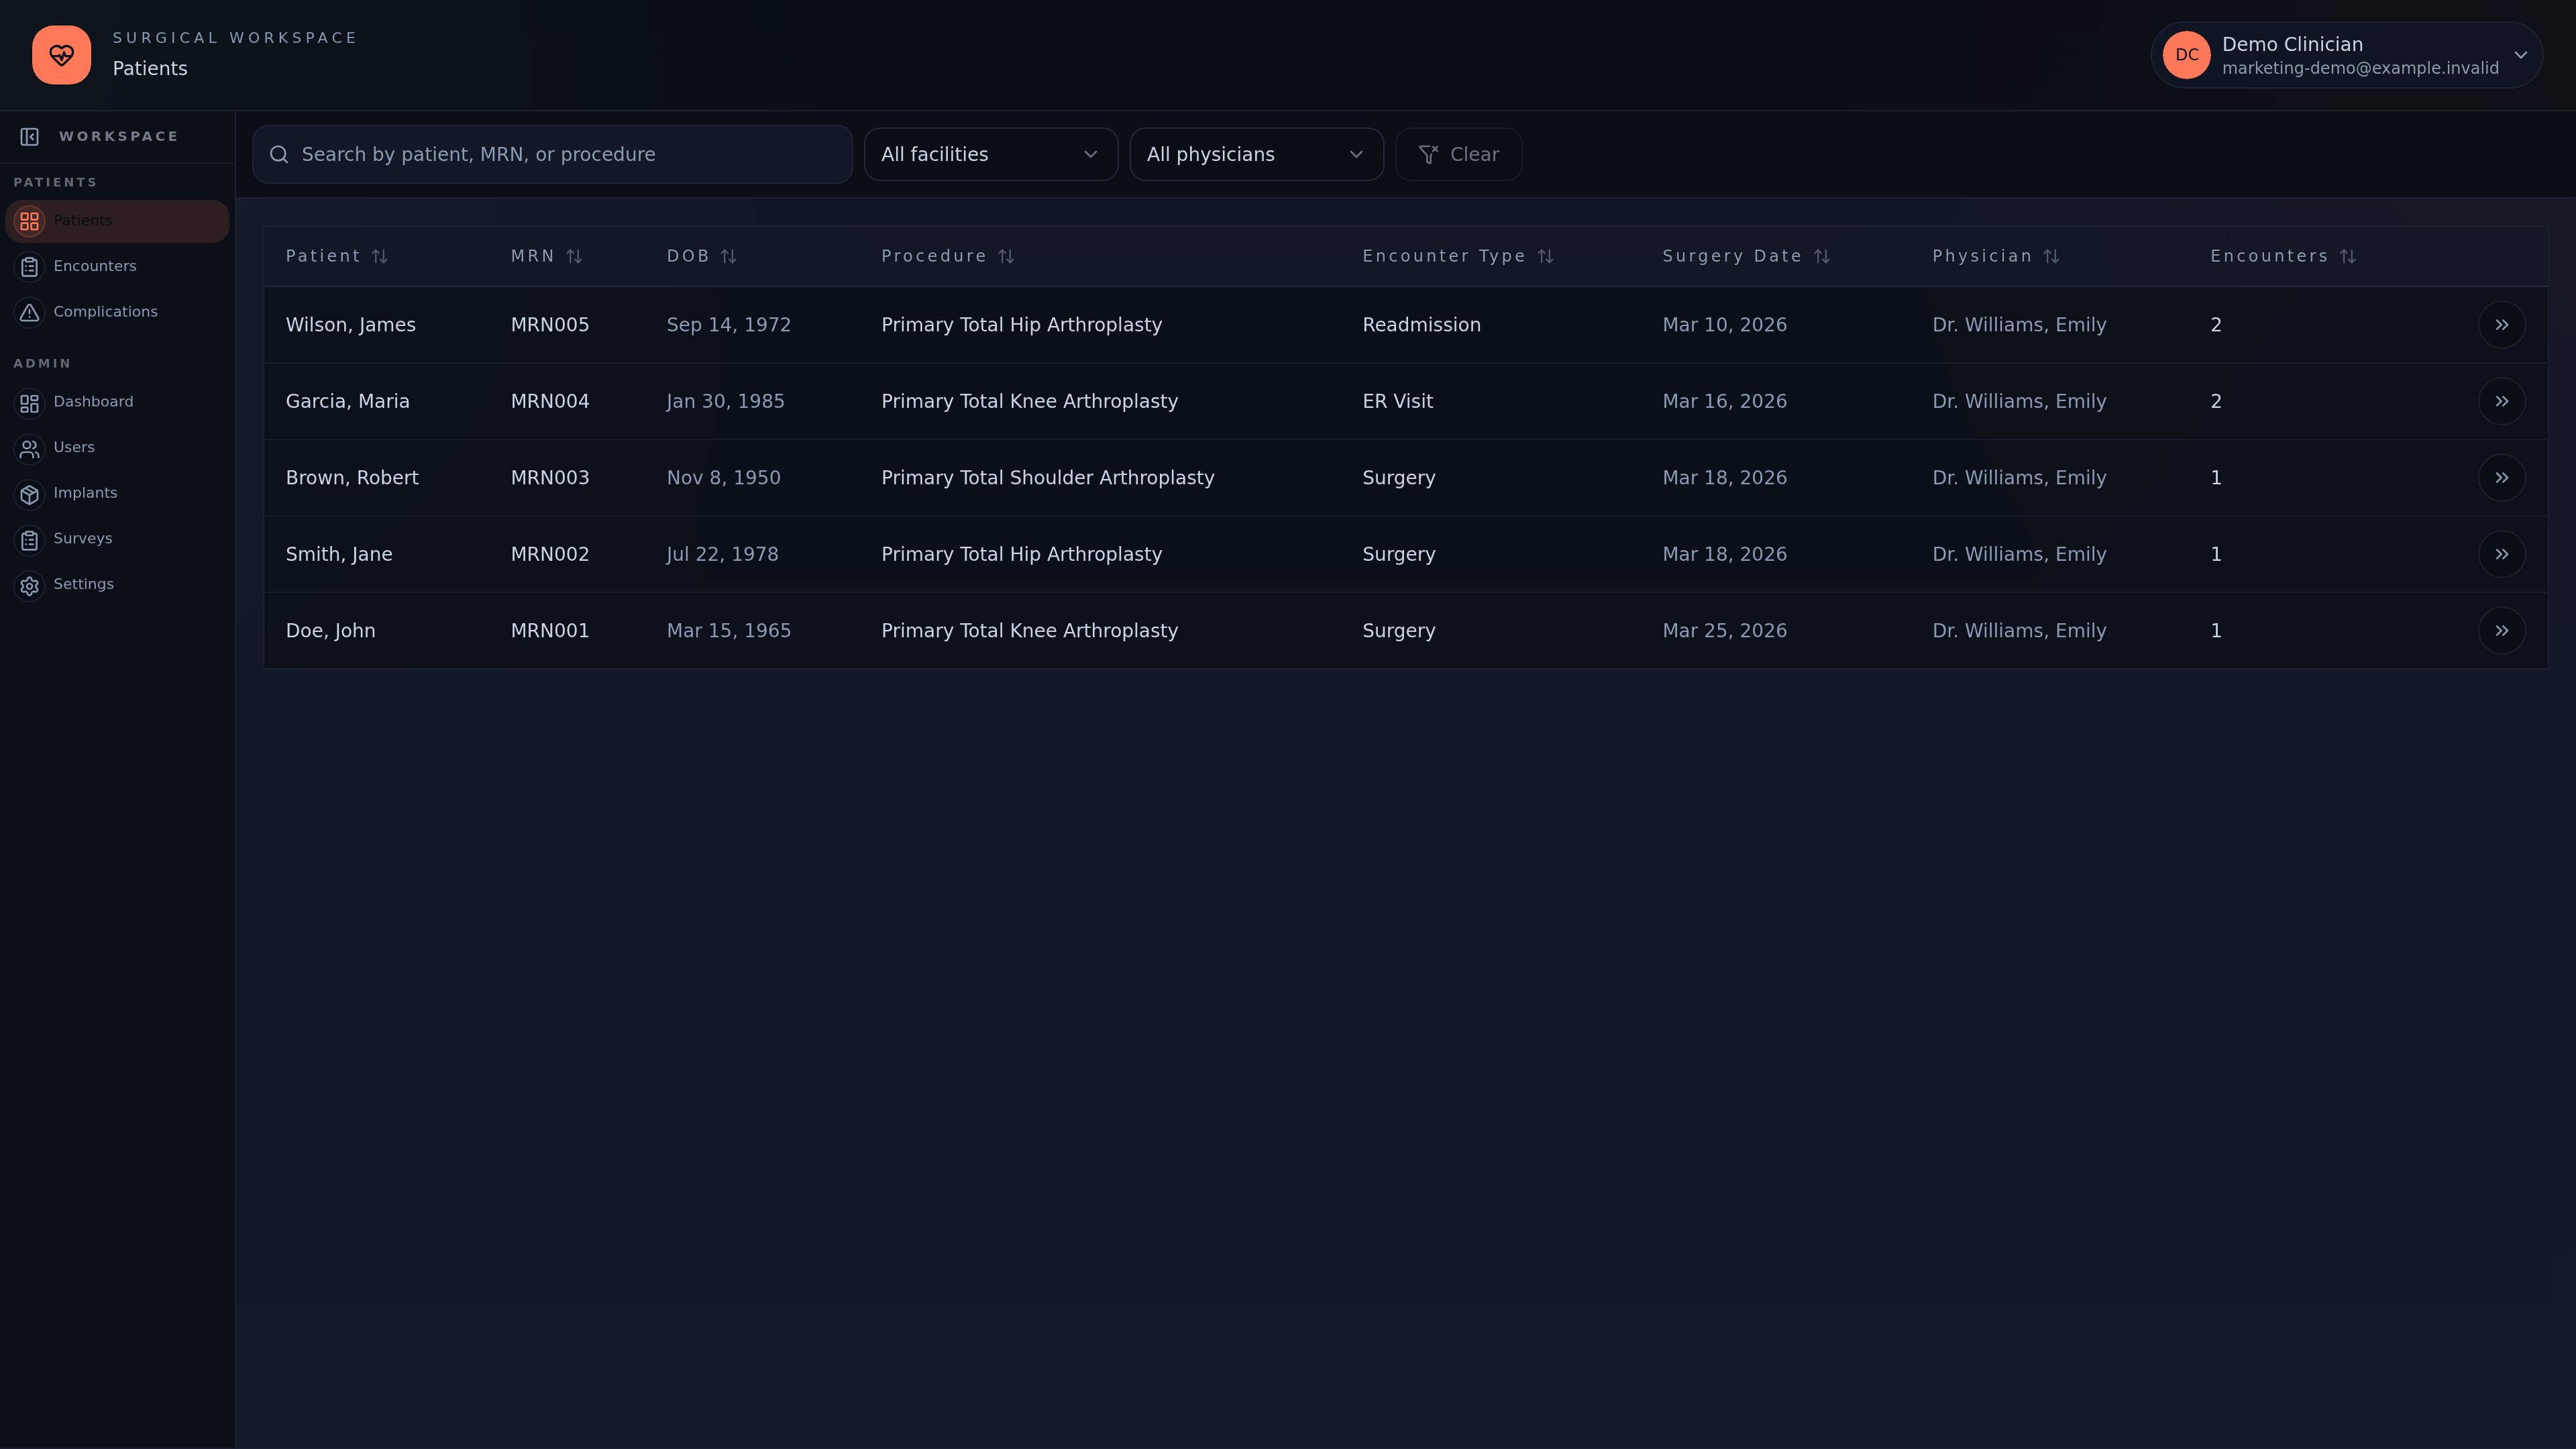
Task: Open Doe, John row details arrow
Action: 2501,631
